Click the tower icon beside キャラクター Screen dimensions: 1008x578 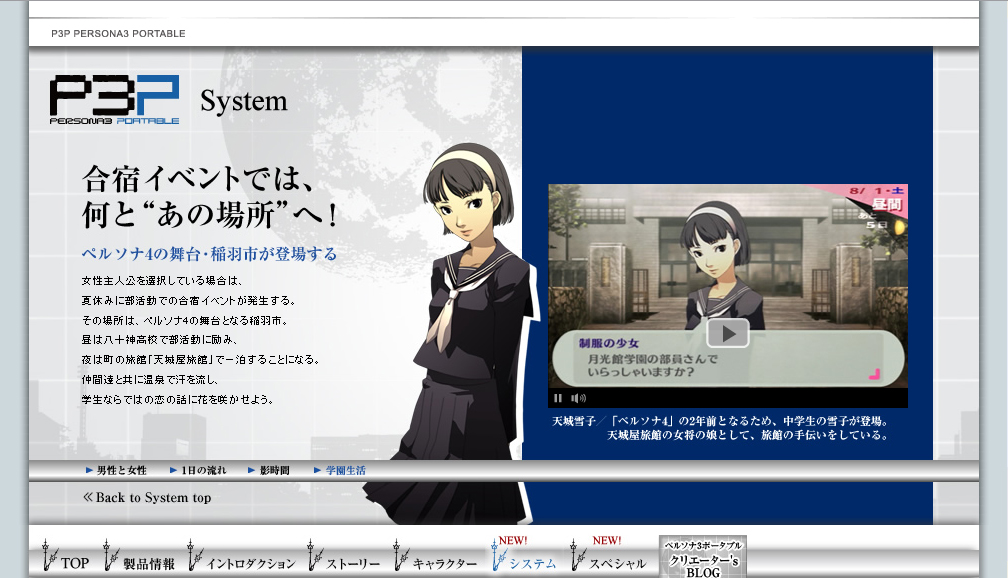coord(400,555)
